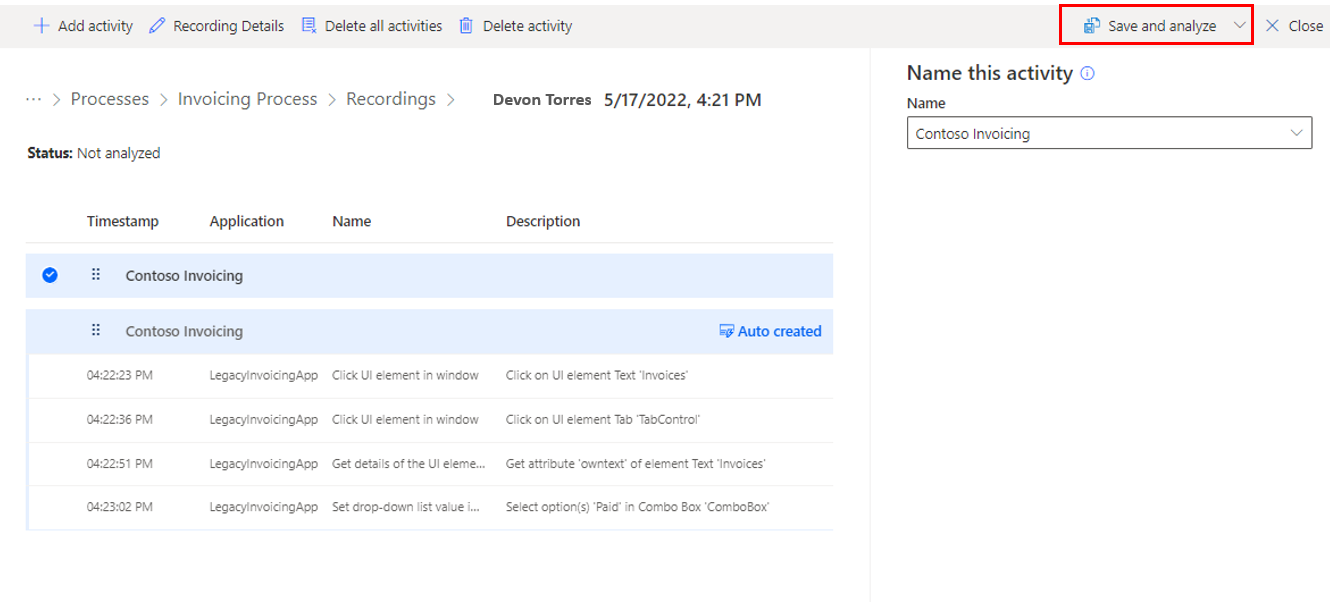Click the save icon on Save and analyze
The image size is (1330, 608).
point(1093,25)
